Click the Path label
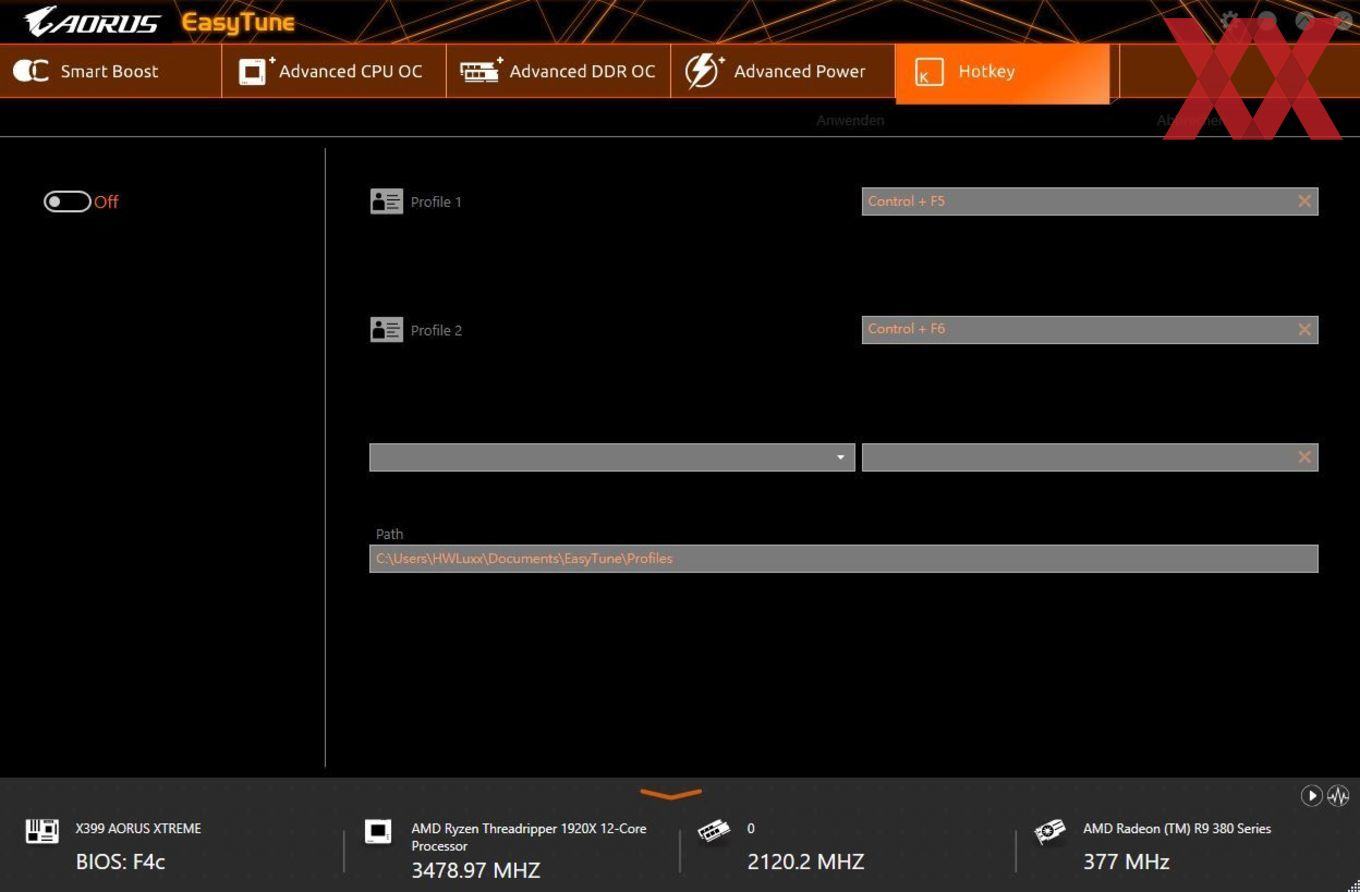The image size is (1360, 892). pyautogui.click(x=390, y=534)
